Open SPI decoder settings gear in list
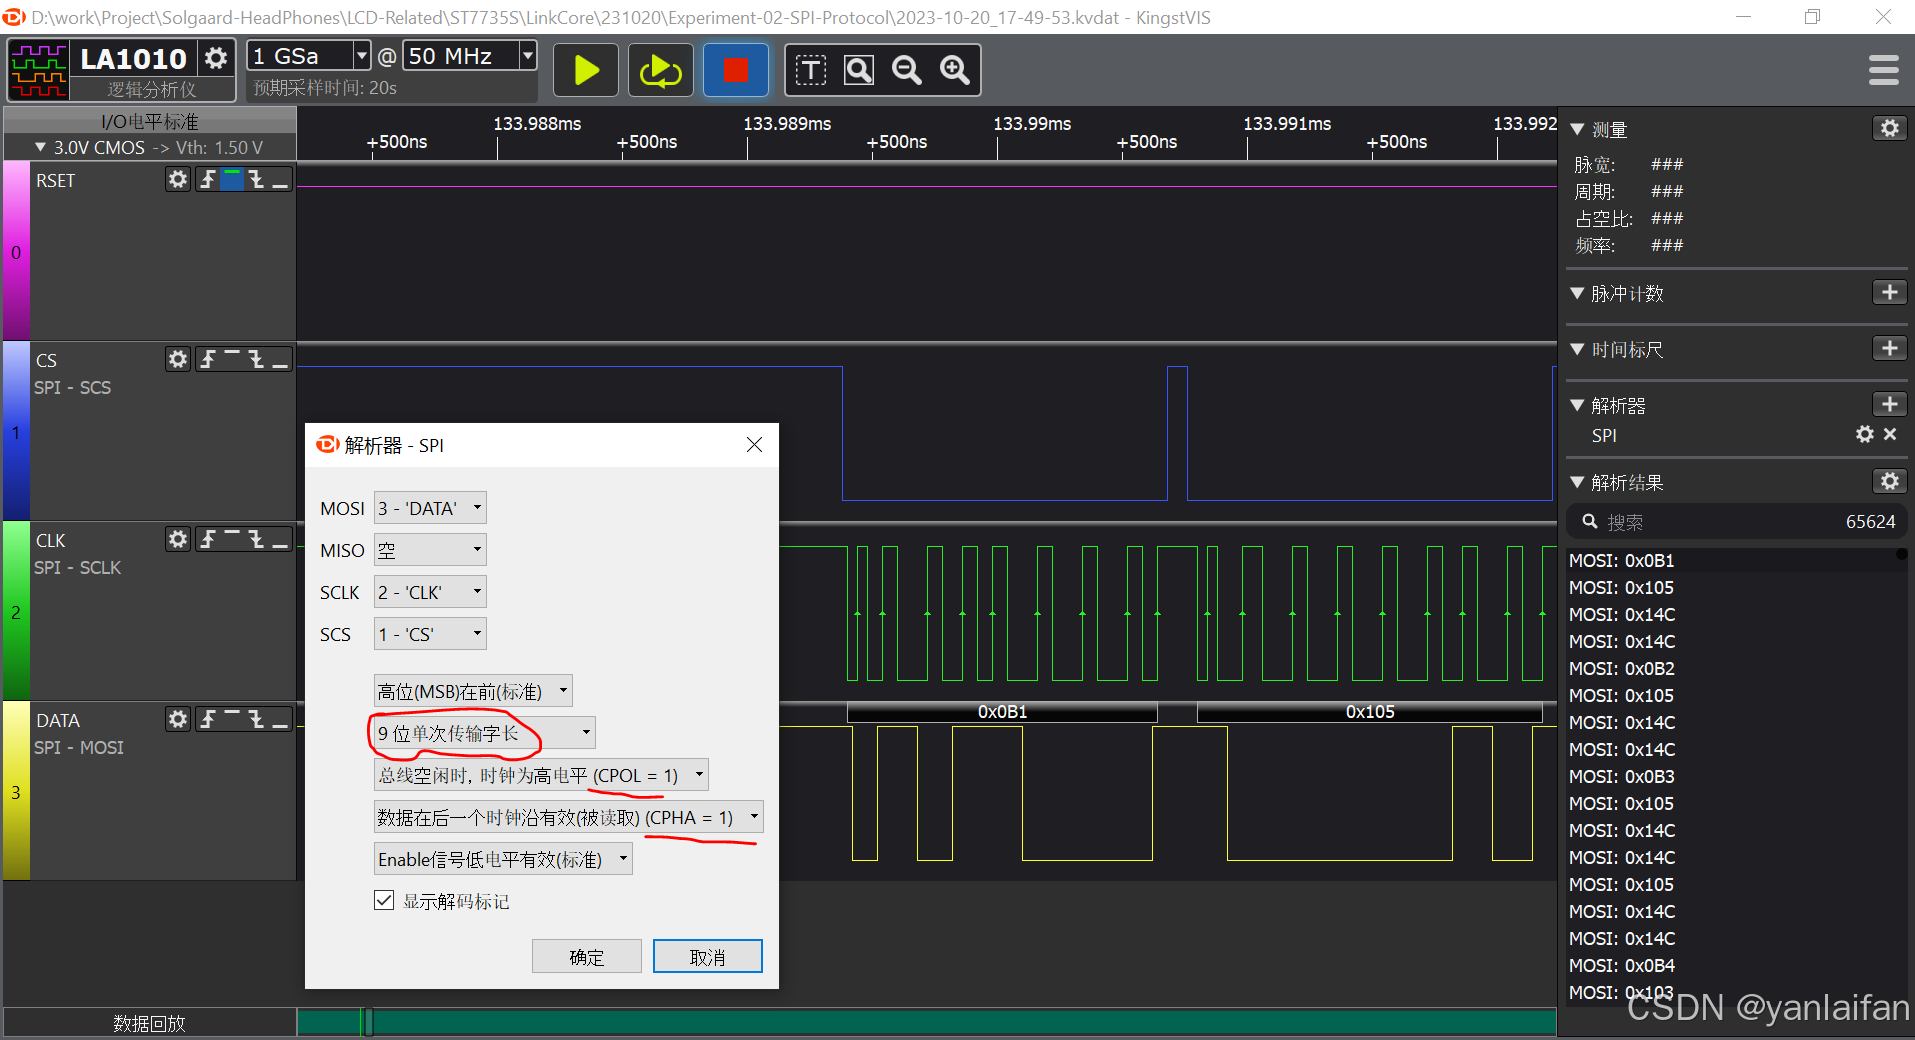 coord(1864,434)
